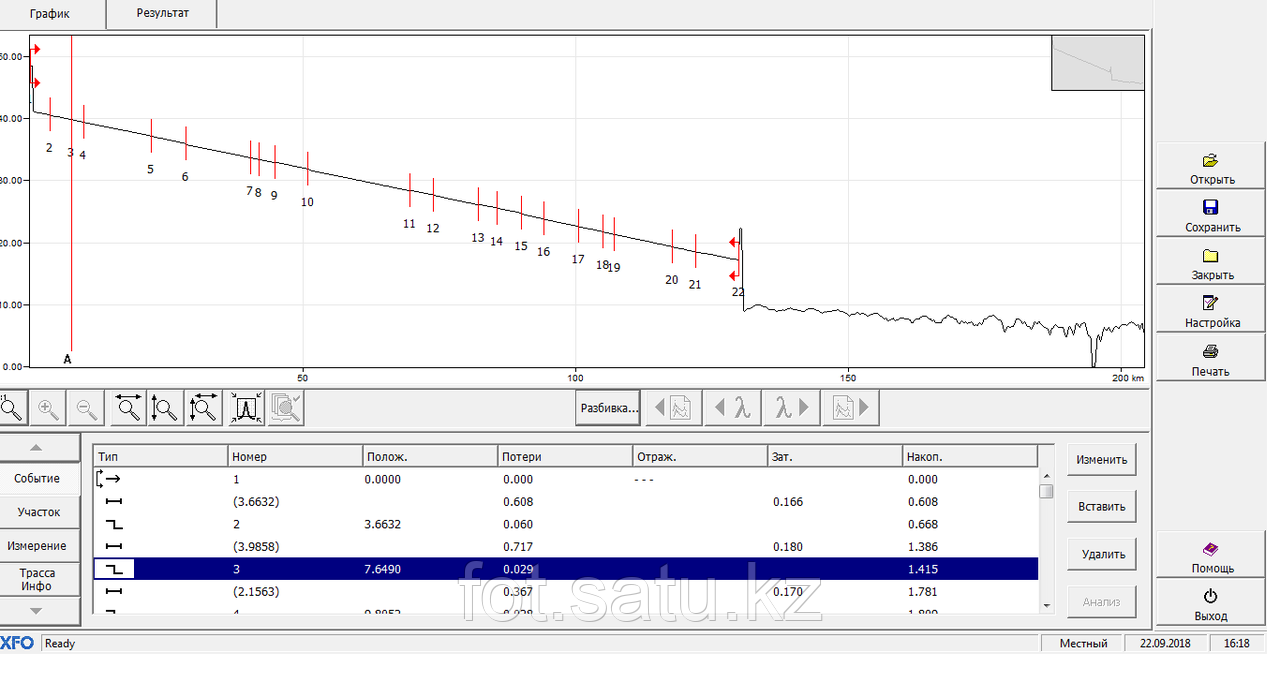Click the Выход power icon
This screenshot has width=1280, height=682.
[1210, 596]
